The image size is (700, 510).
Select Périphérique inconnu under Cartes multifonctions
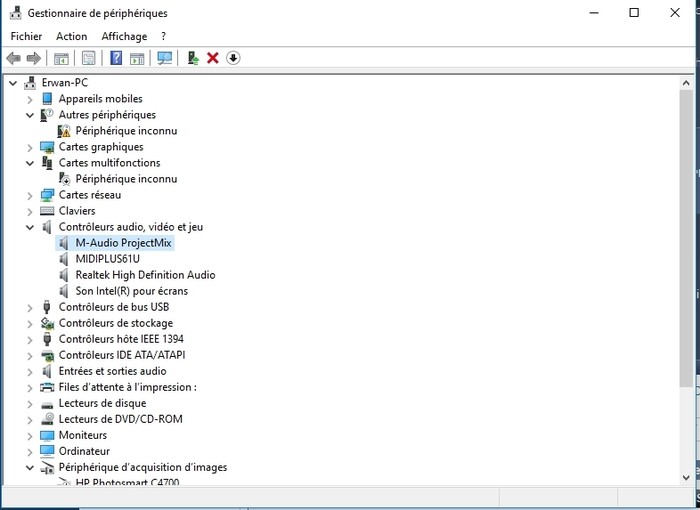pos(126,179)
